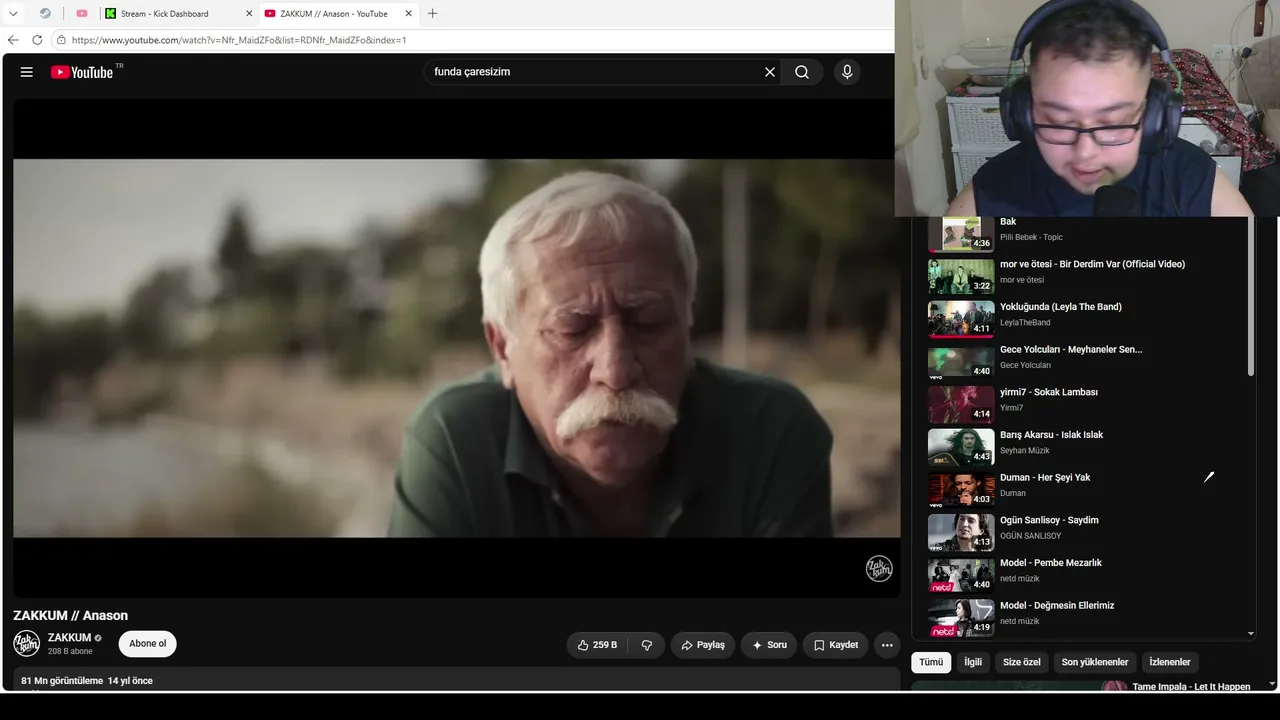
Task: Go to the YouTube home logo
Action: click(82, 72)
